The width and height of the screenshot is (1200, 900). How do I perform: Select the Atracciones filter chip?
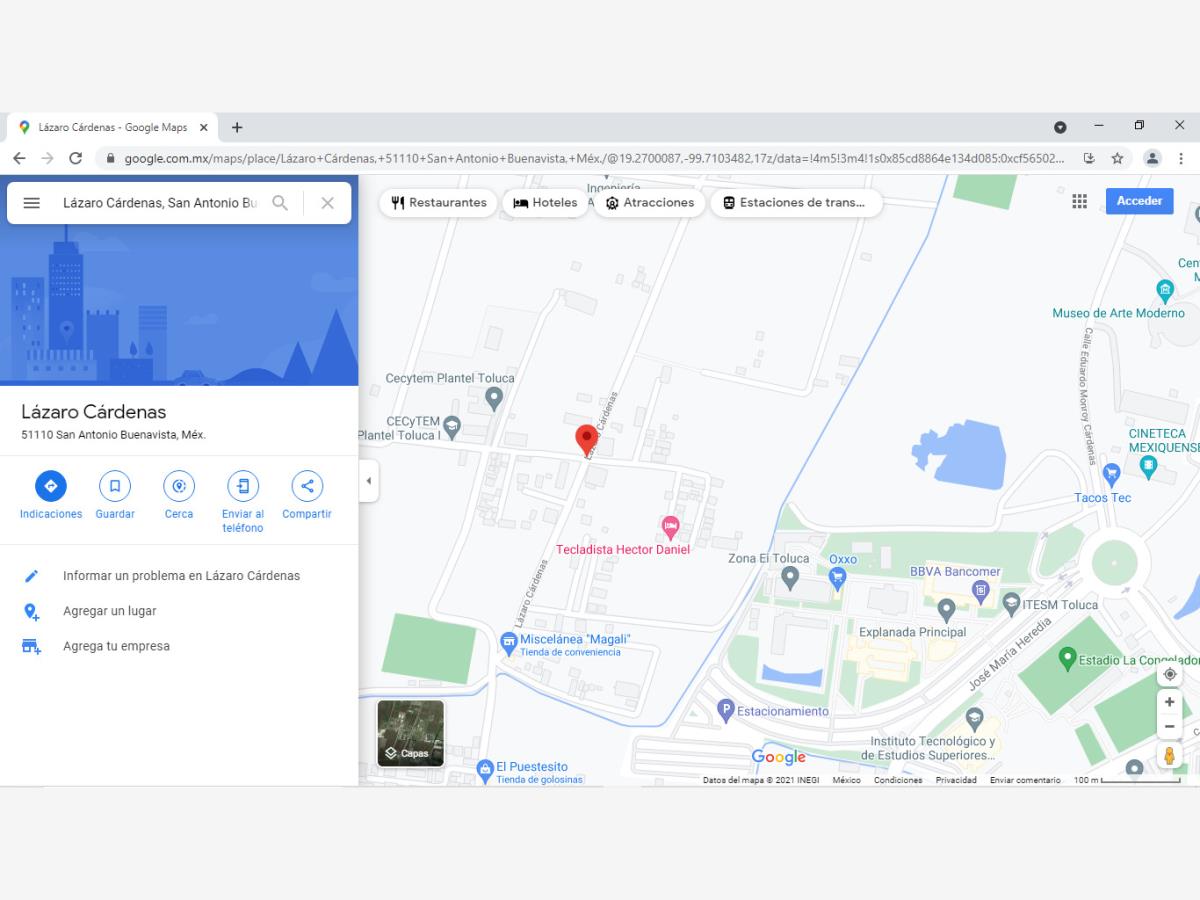[x=650, y=202]
